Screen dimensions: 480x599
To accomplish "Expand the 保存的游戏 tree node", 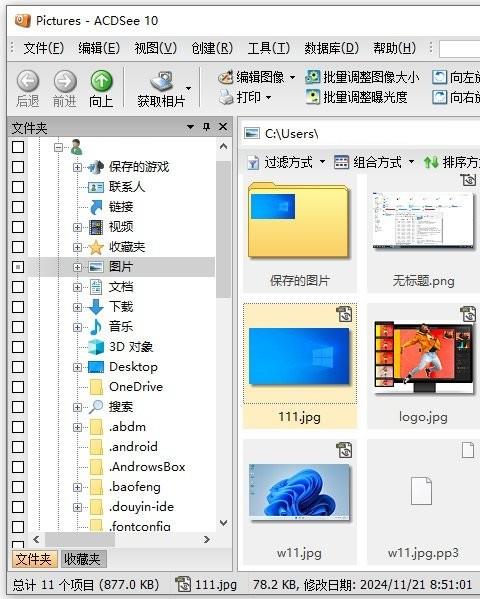I will click(x=77, y=167).
